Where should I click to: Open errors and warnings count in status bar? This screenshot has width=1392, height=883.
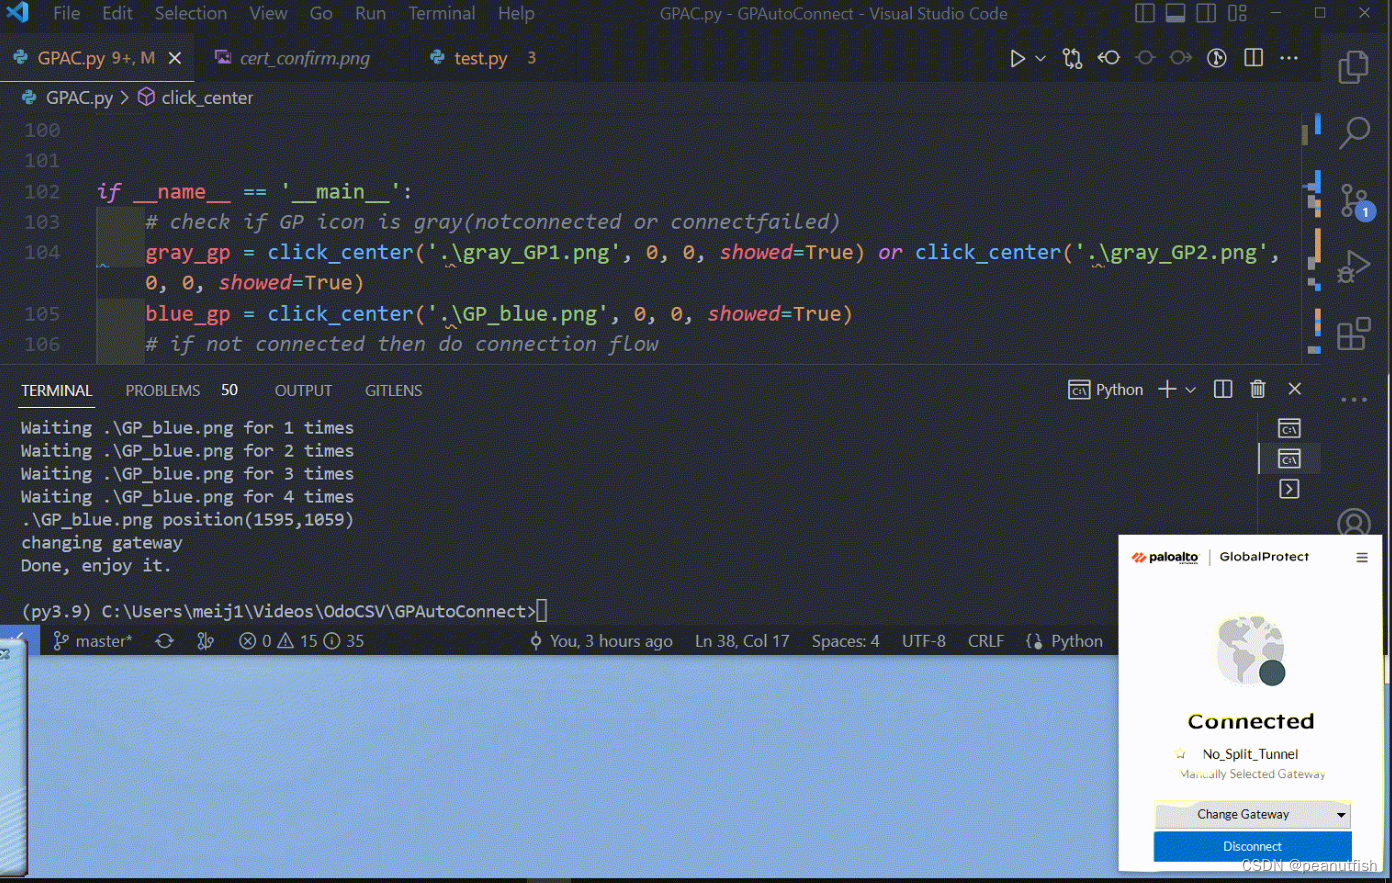click(x=301, y=641)
